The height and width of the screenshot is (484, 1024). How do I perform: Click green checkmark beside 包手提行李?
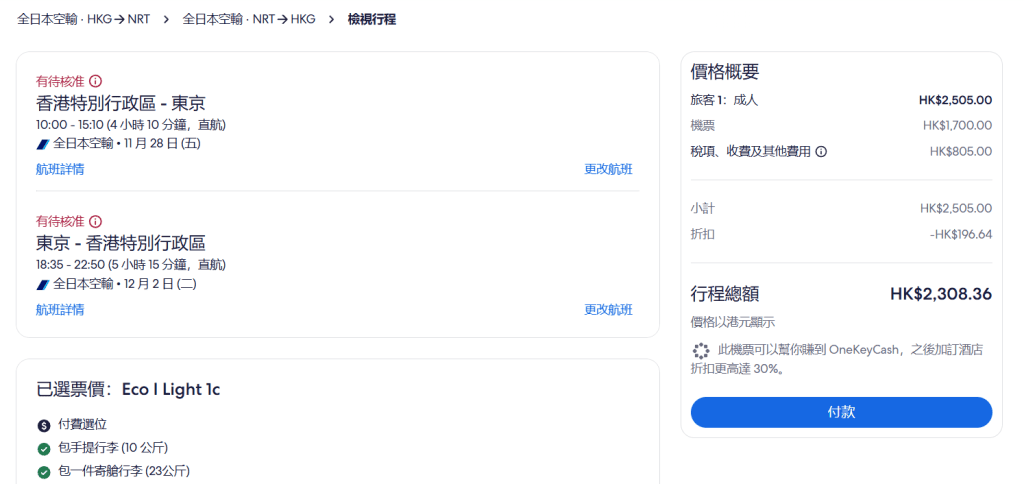click(44, 448)
